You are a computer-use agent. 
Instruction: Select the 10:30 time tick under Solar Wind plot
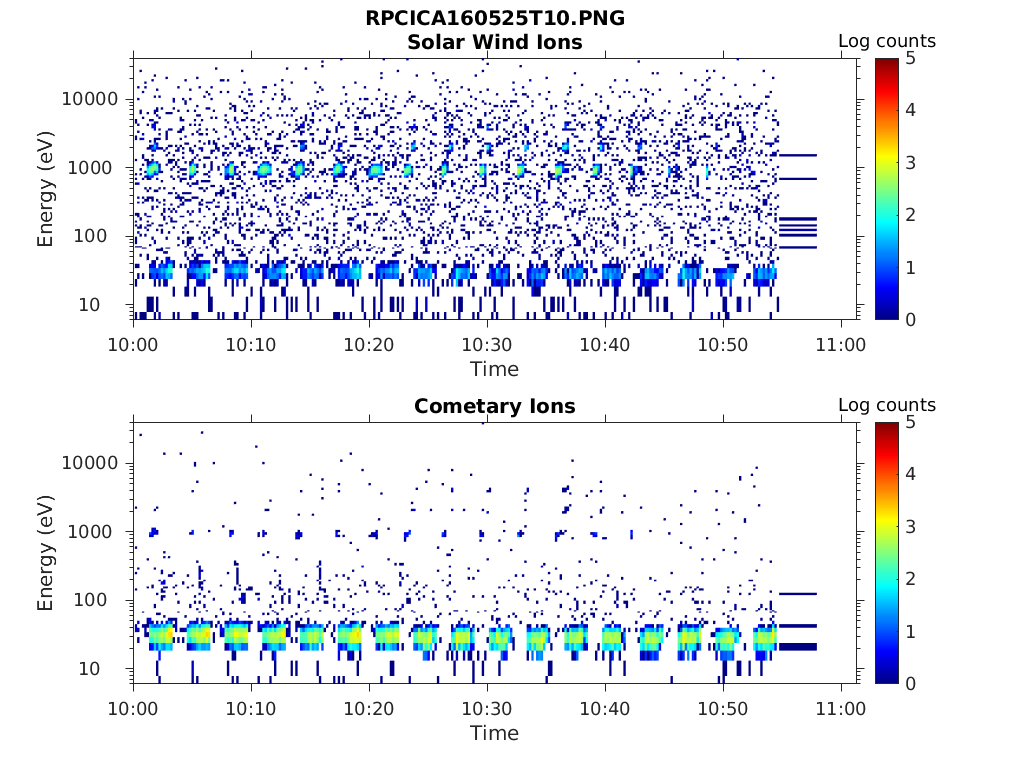click(487, 344)
